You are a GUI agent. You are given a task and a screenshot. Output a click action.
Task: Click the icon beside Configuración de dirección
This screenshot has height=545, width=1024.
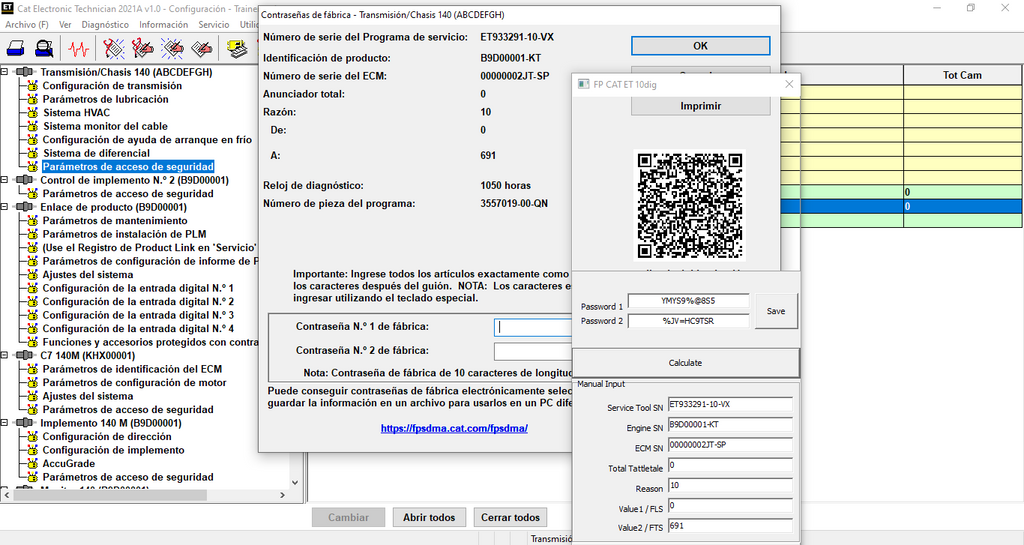pos(33,437)
